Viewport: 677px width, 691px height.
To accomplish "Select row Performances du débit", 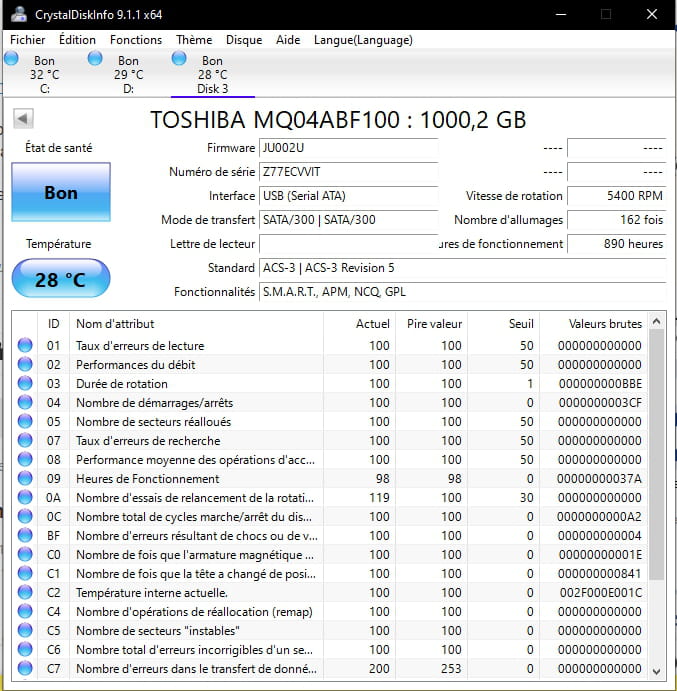I will click(330, 364).
